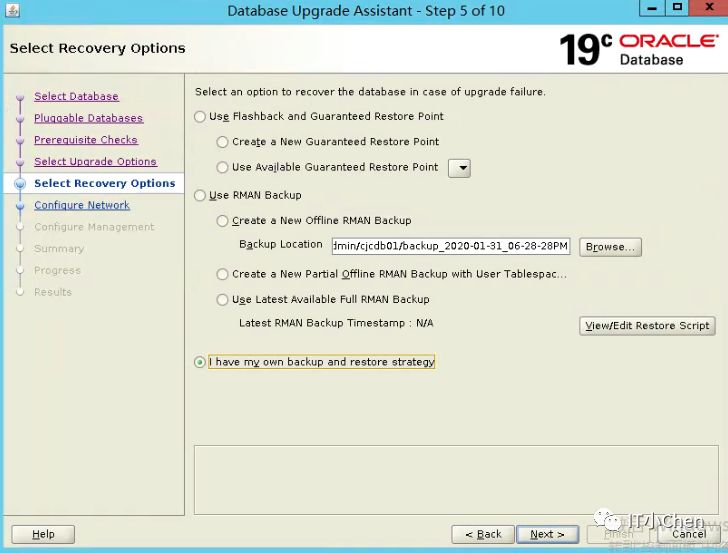Open the Select Upgrade Options step
Image resolution: width=728 pixels, height=553 pixels.
click(x=96, y=162)
